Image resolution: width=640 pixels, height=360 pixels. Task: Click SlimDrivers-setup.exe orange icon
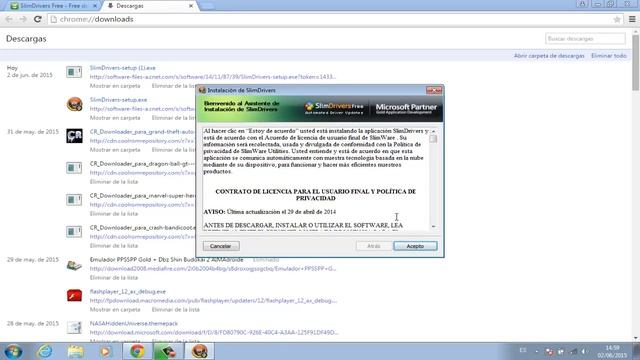[x=74, y=104]
